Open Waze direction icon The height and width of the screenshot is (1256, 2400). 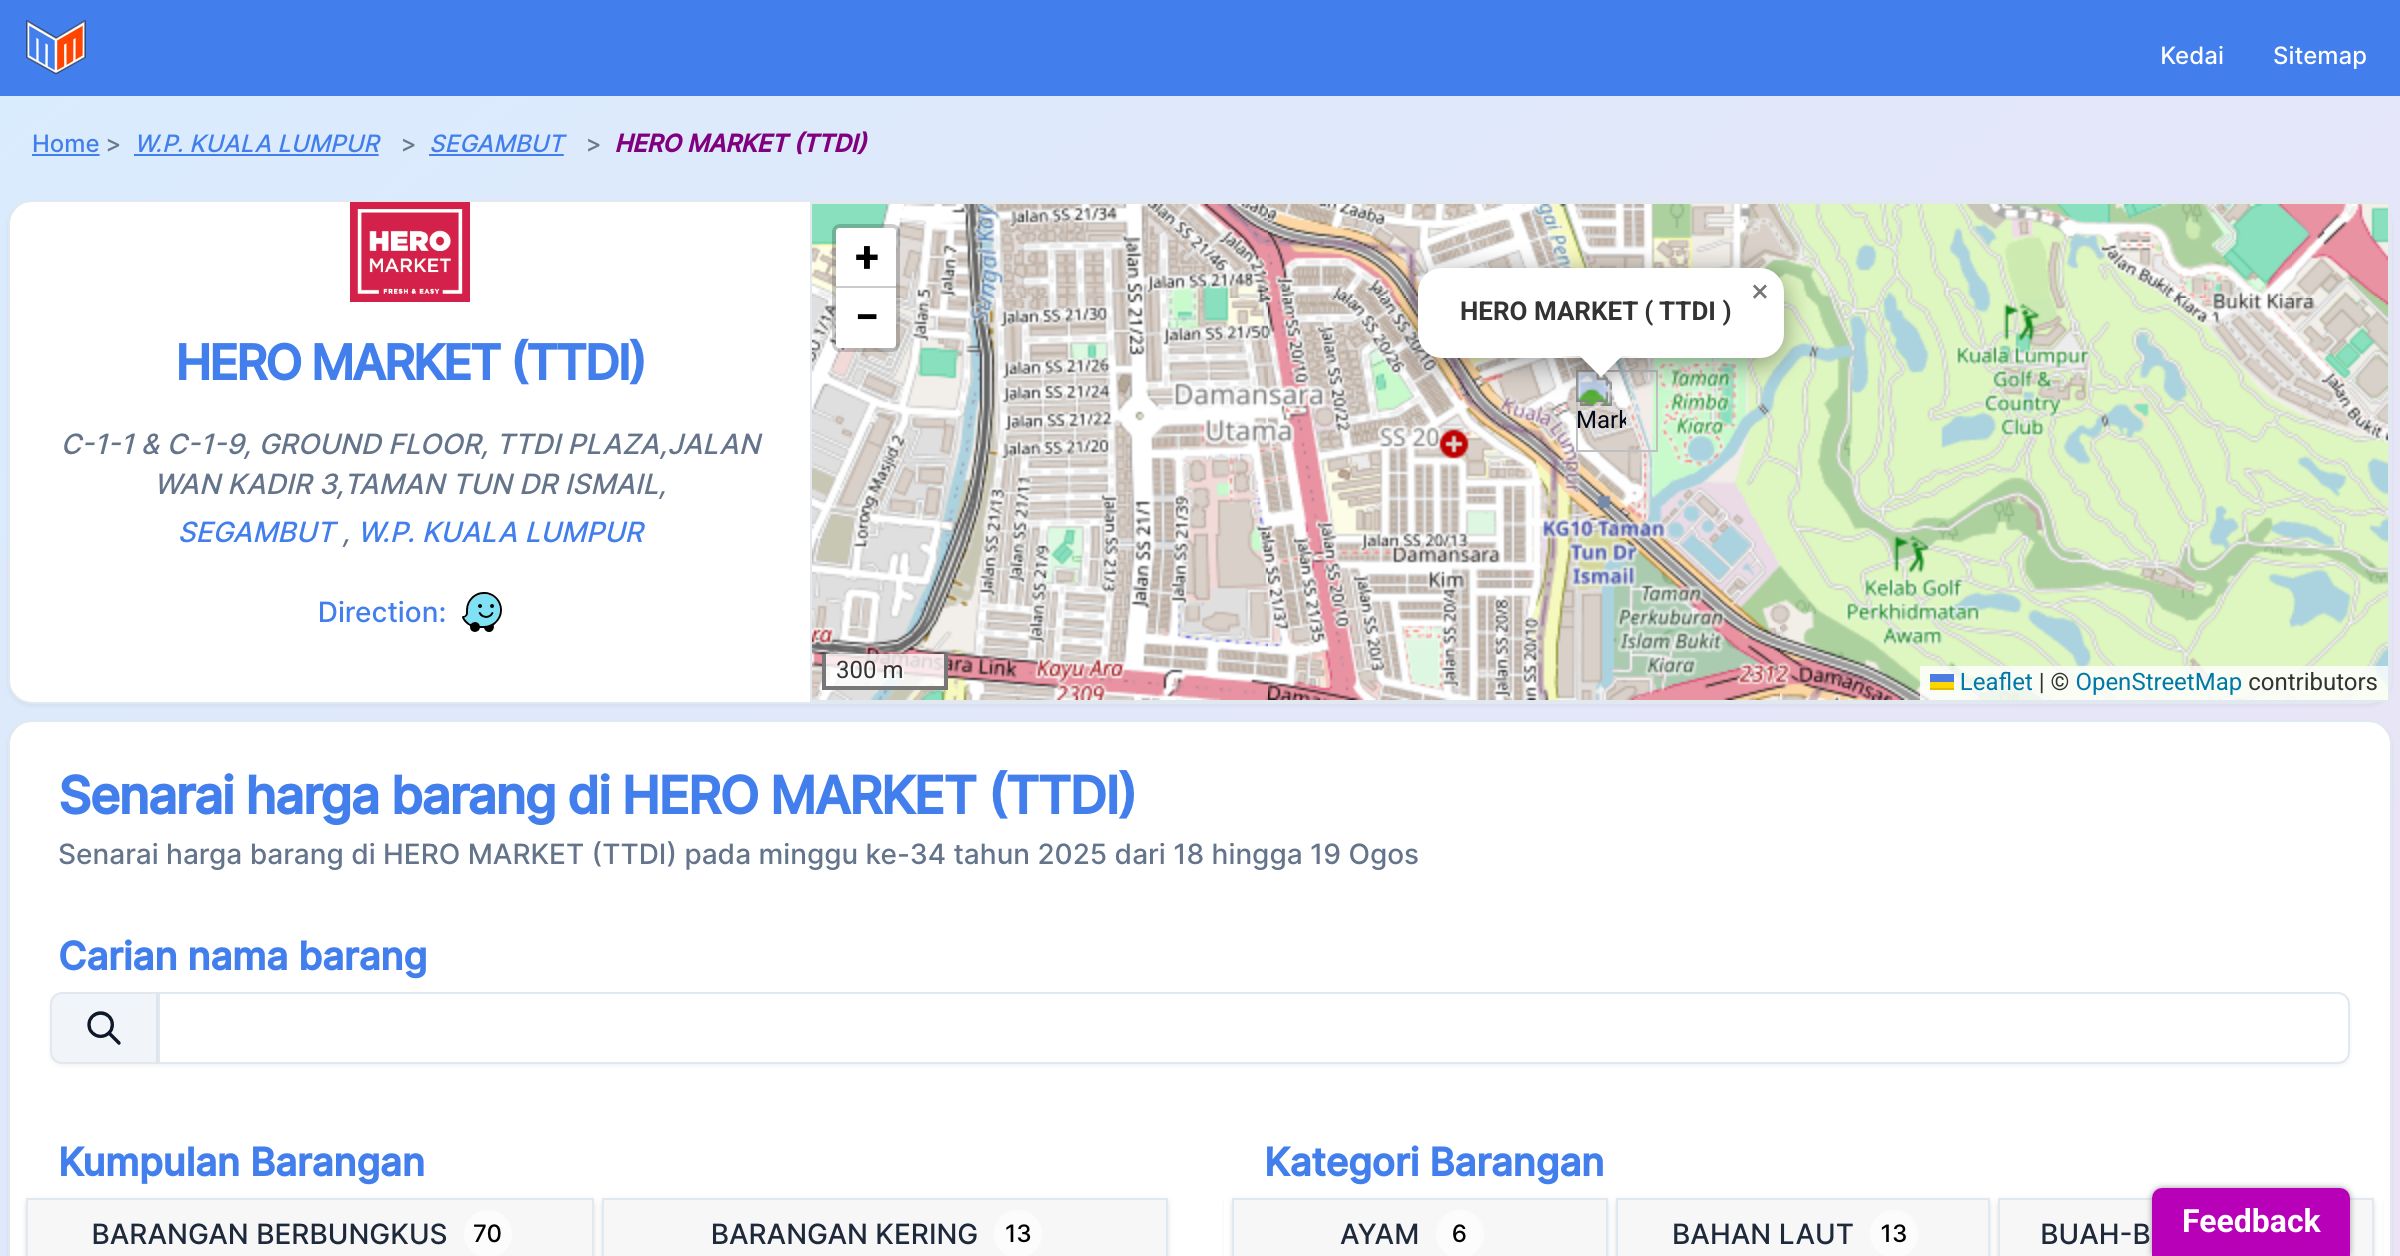pos(482,612)
